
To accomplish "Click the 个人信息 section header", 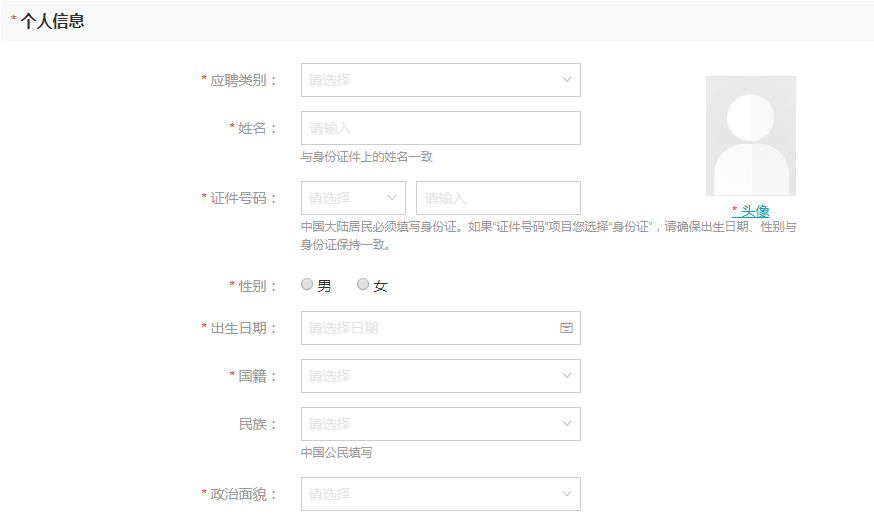I will (x=52, y=21).
